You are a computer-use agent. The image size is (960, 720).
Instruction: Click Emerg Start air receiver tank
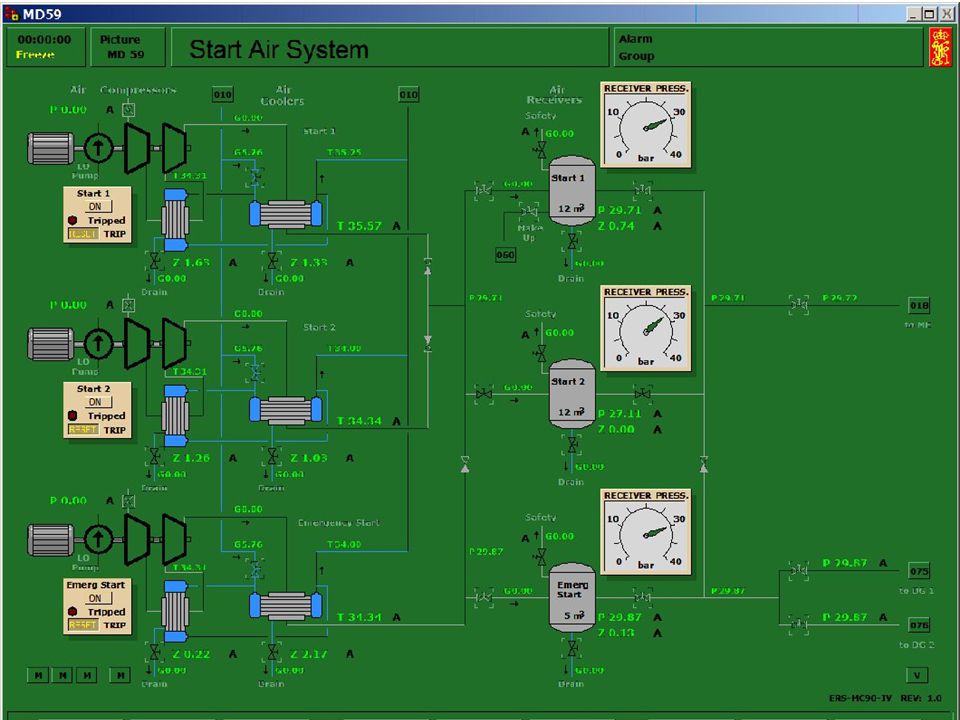(x=571, y=598)
